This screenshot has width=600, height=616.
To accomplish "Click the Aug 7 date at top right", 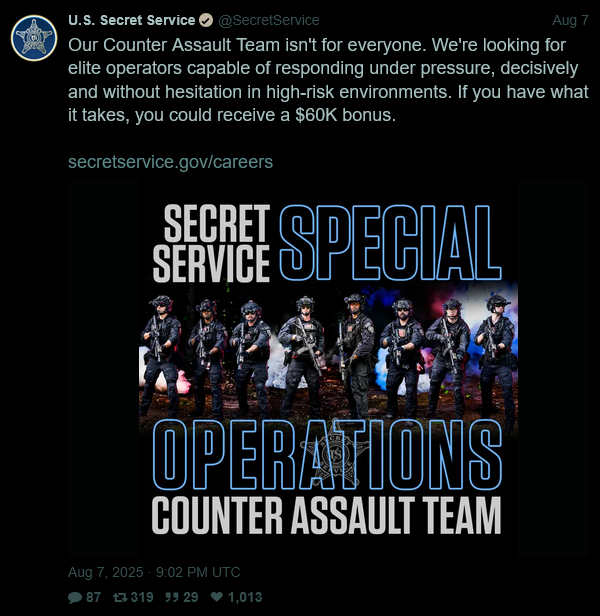I will [570, 20].
